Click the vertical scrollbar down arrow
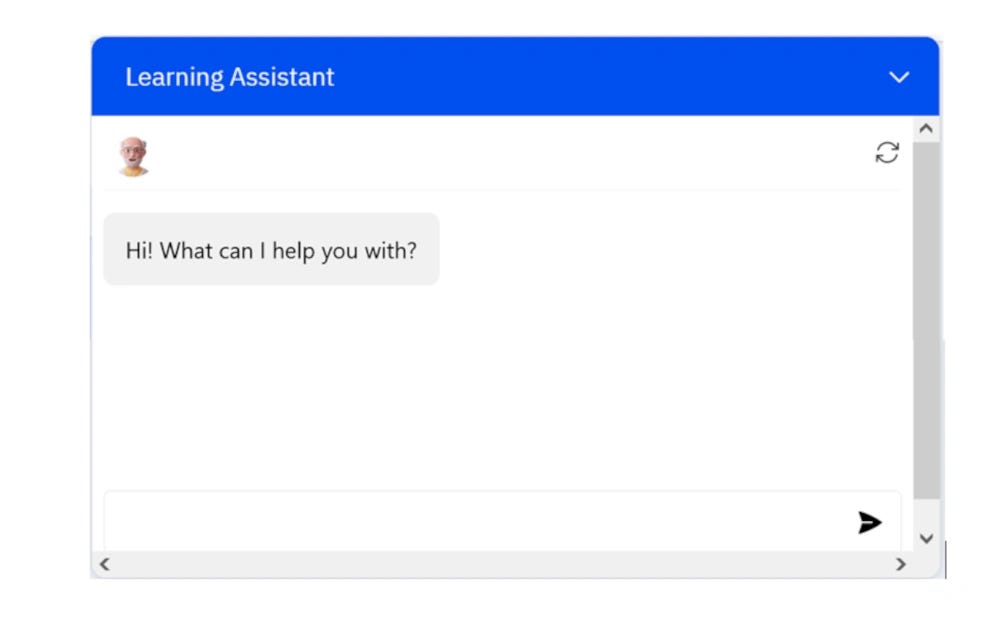This screenshot has width=1000, height=619. click(925, 538)
